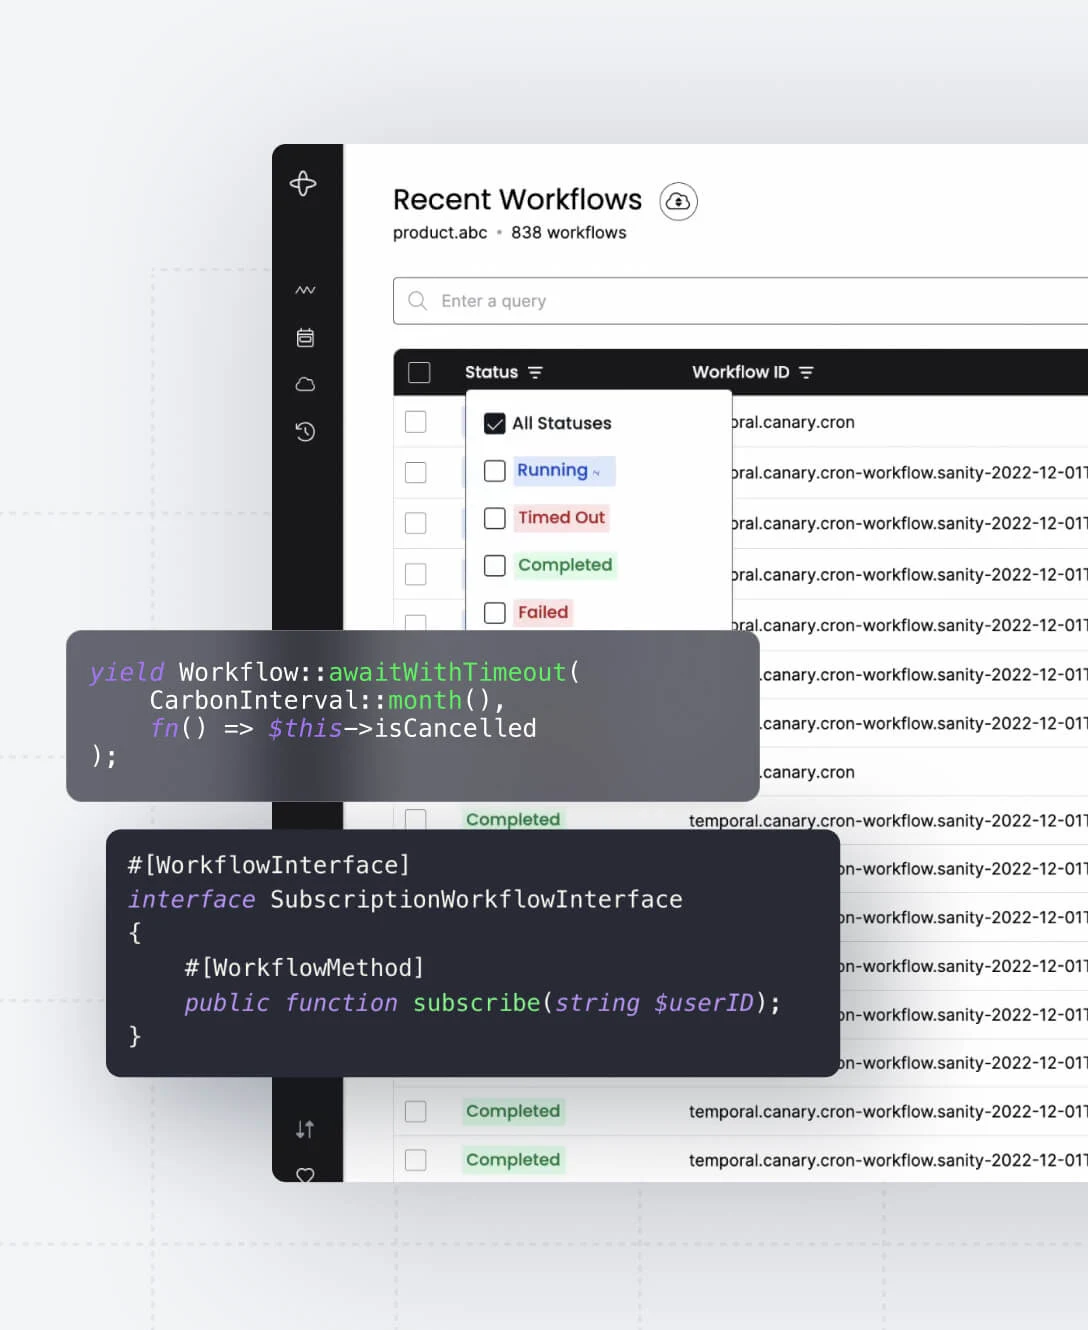Open the Workflows activity icon in sidebar
1088x1330 pixels.
(x=305, y=289)
